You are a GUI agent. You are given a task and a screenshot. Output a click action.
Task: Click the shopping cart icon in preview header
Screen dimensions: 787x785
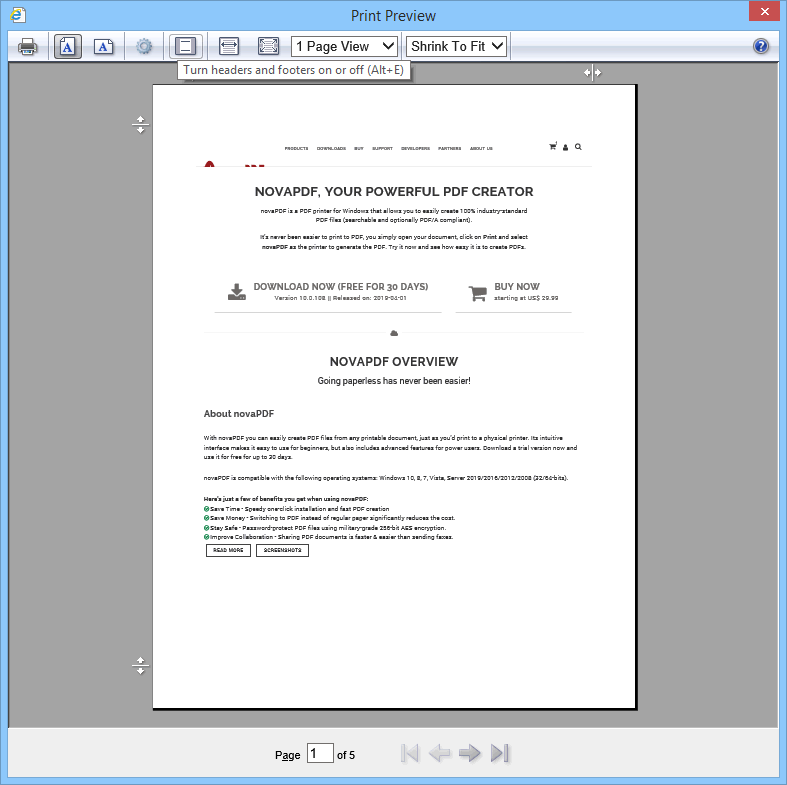(x=553, y=147)
